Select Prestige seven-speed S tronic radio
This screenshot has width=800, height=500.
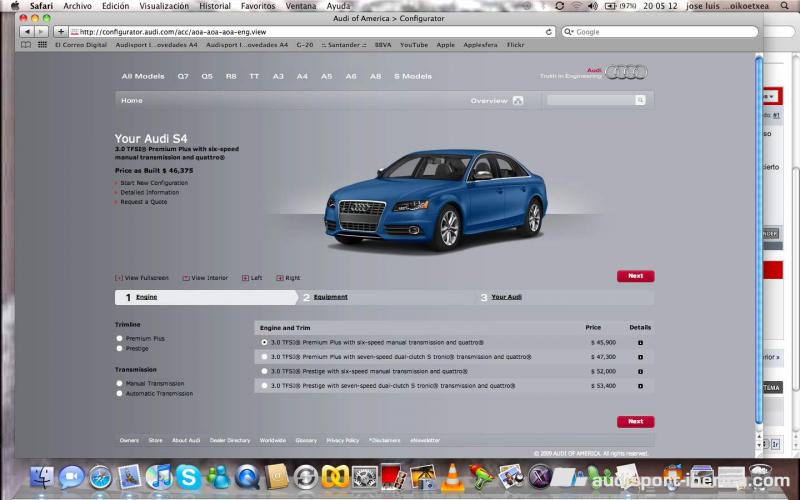click(x=264, y=386)
